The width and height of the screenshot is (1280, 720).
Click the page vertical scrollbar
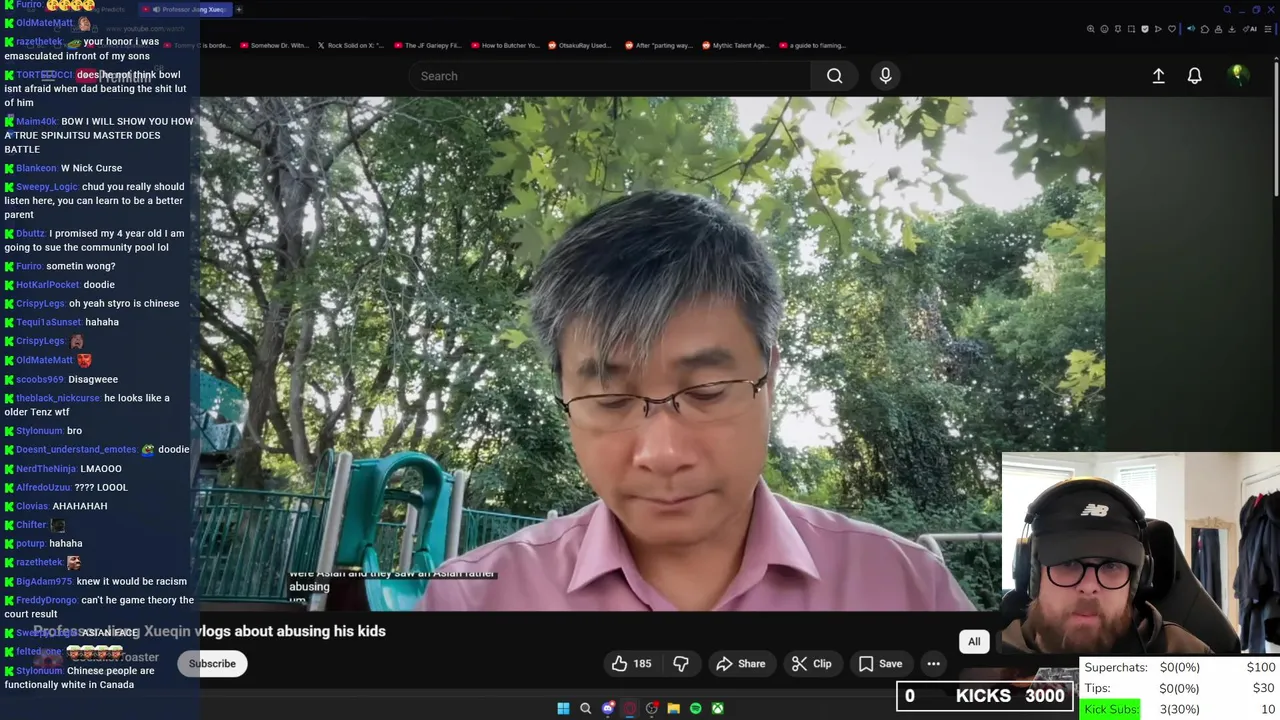[x=1276, y=130]
